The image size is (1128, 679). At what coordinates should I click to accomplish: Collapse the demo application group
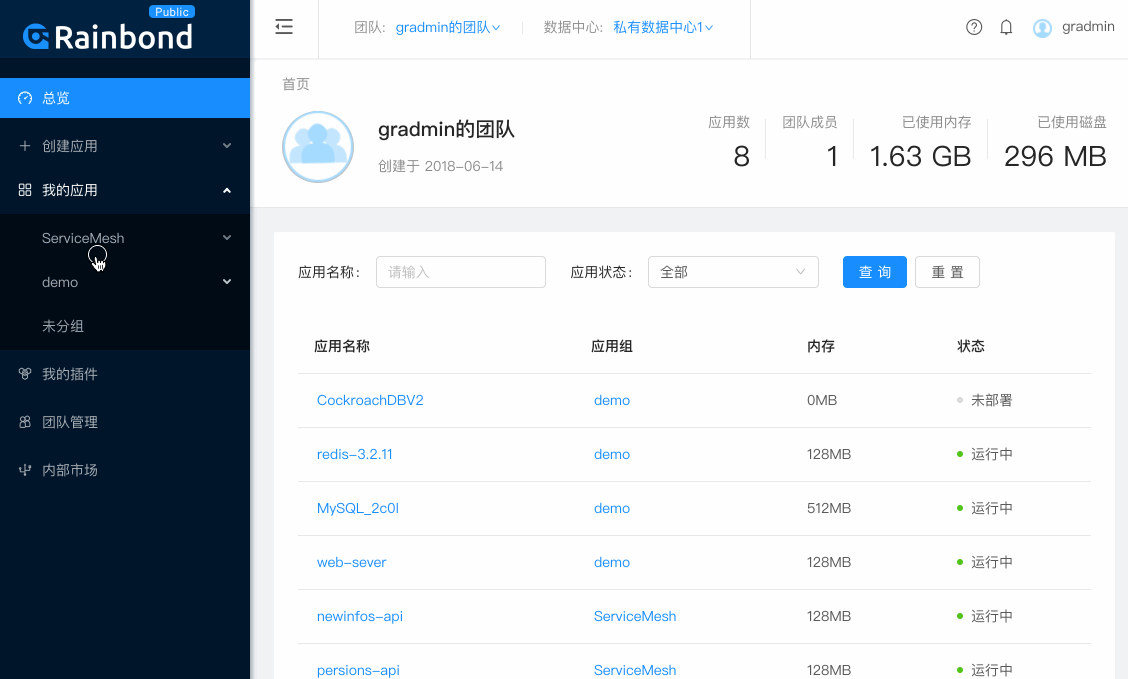[60, 282]
